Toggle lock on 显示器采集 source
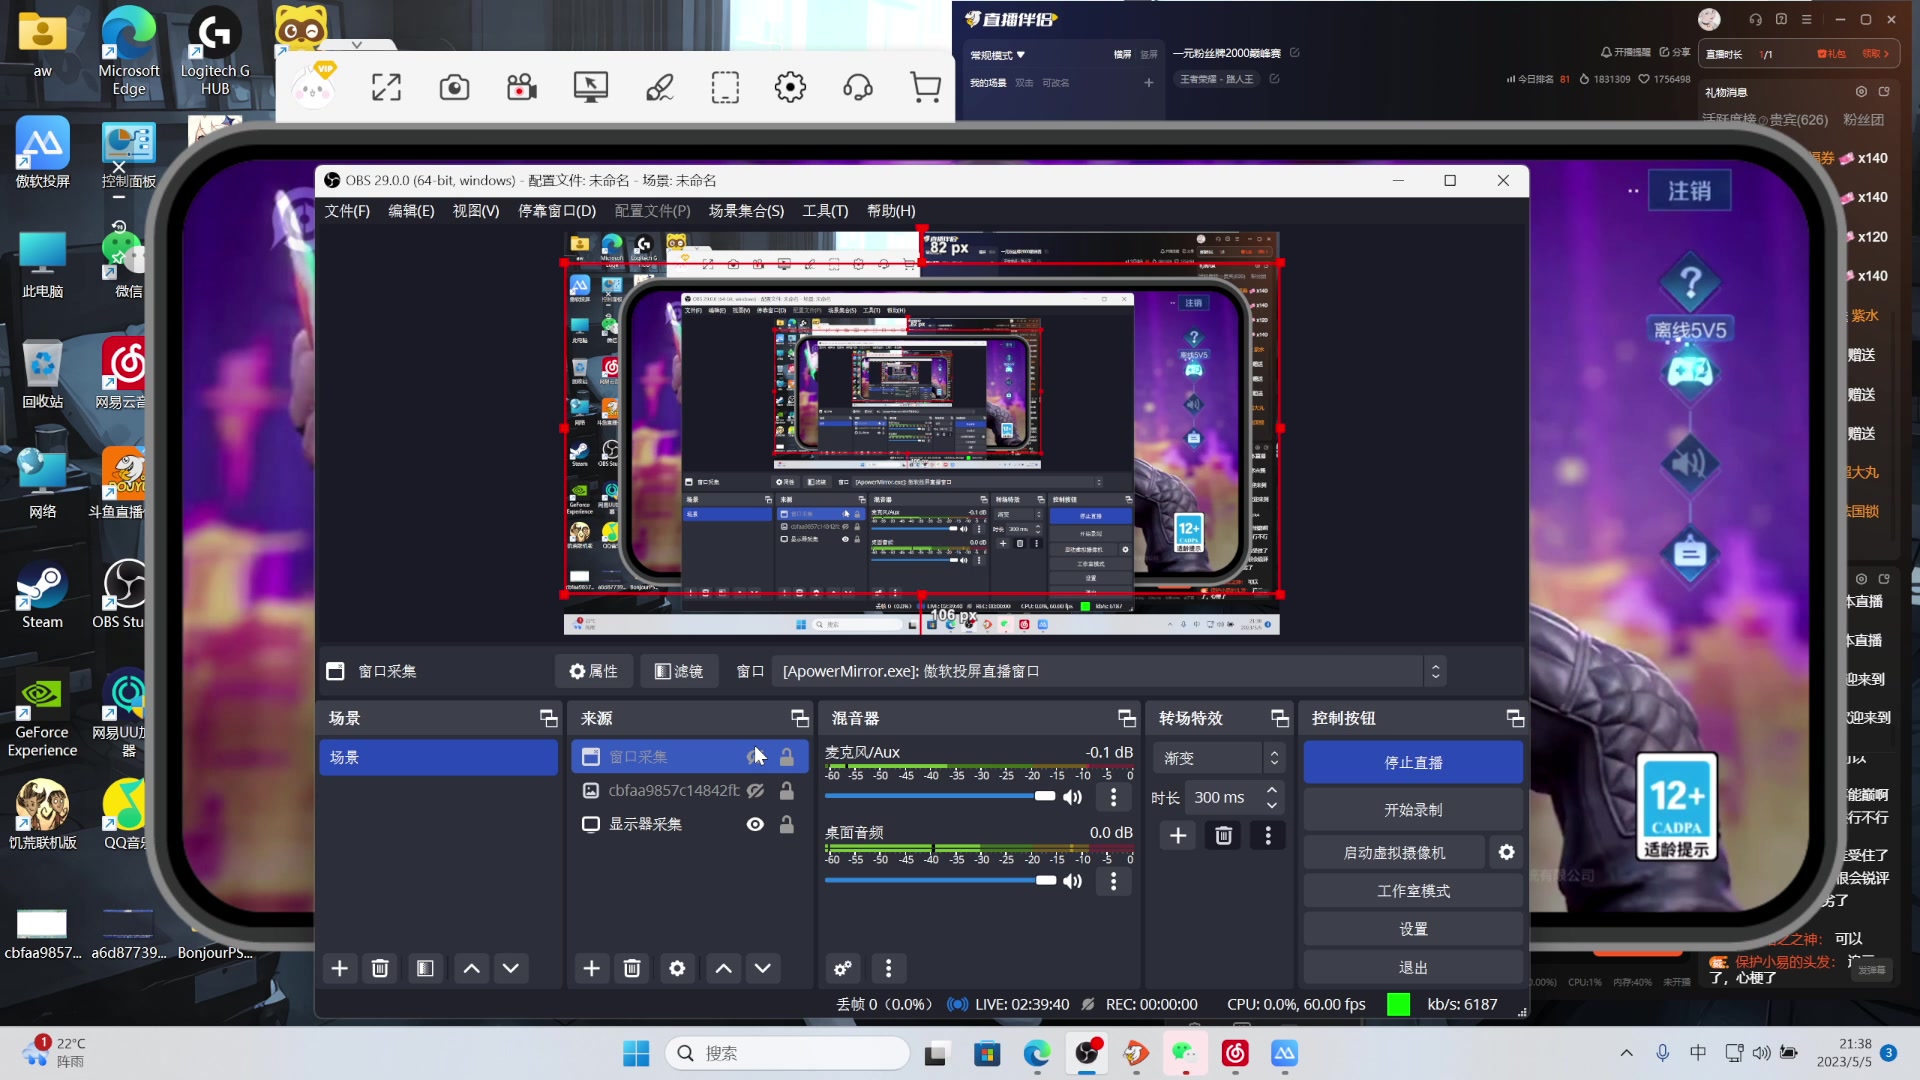 click(x=787, y=824)
